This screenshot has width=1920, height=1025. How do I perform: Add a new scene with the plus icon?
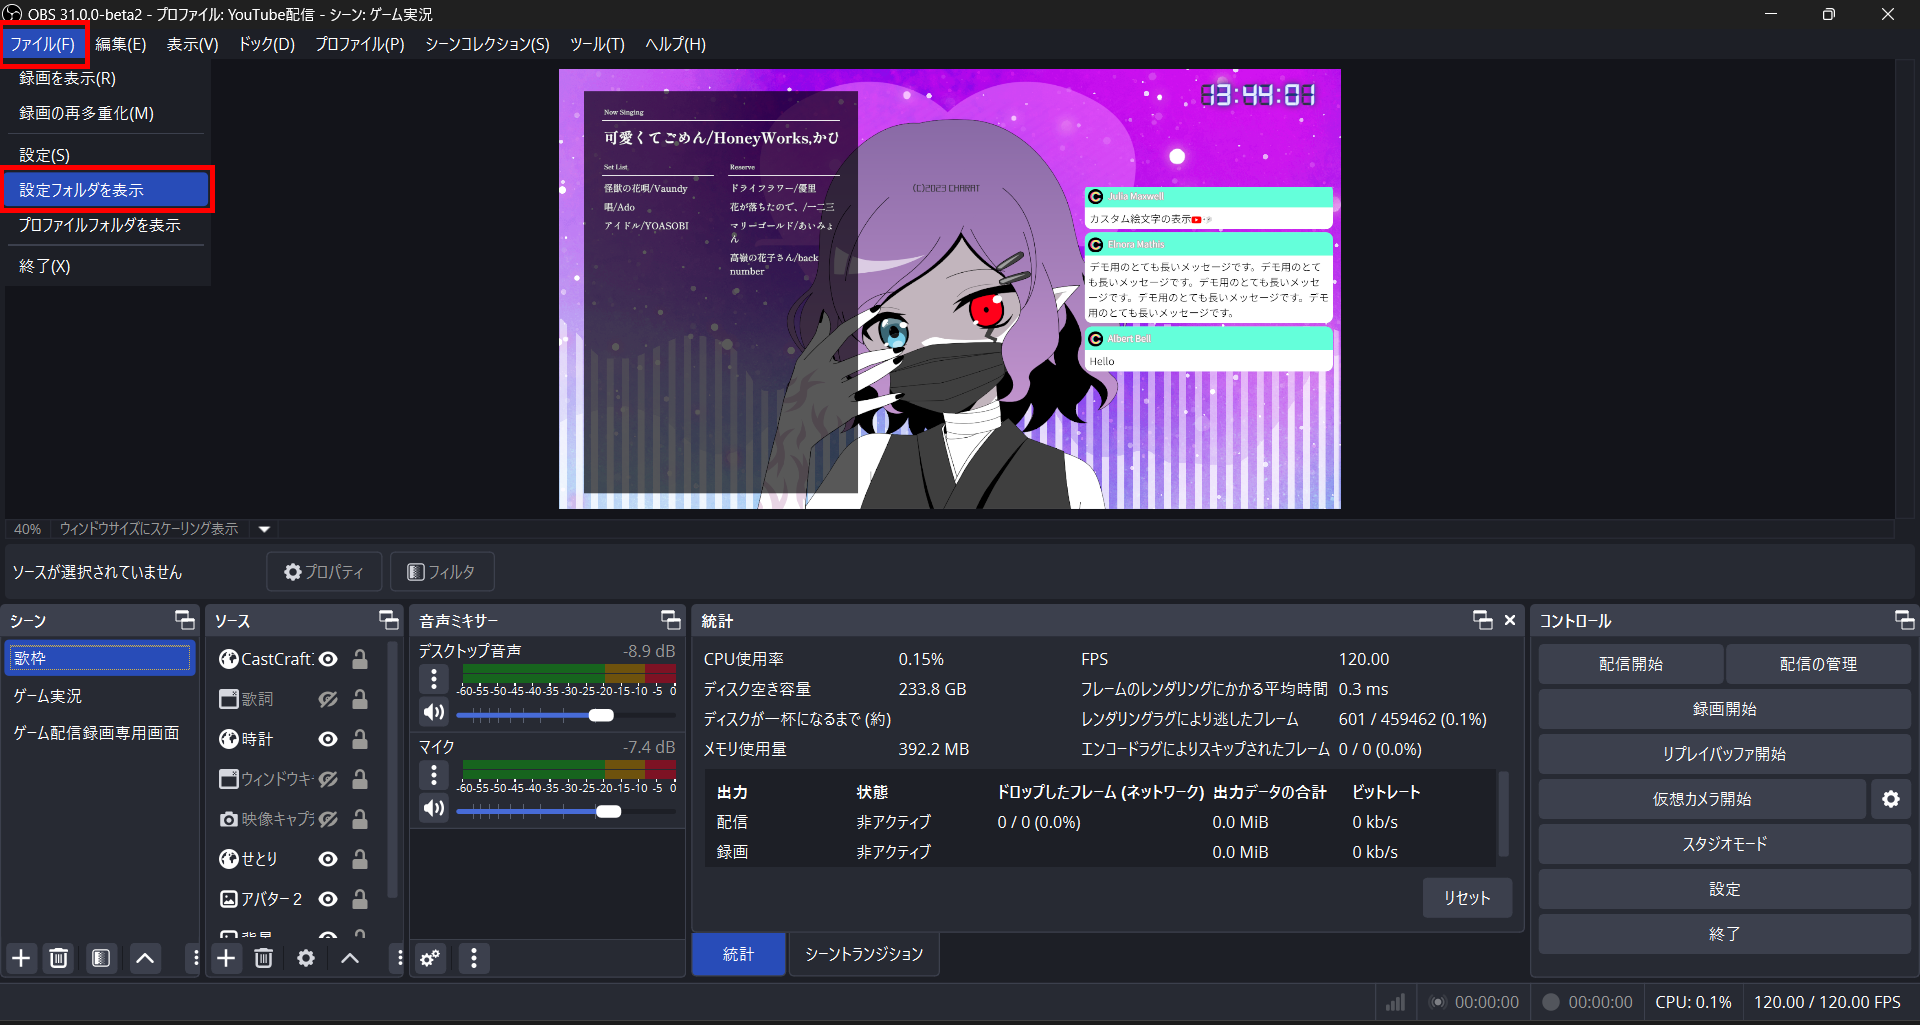[21, 958]
